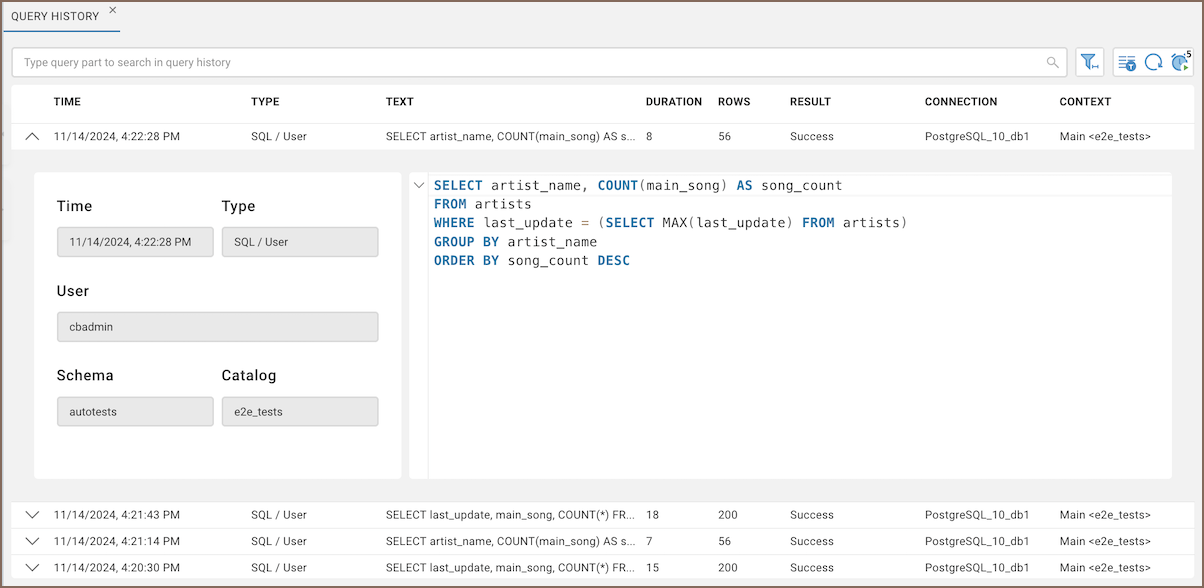The width and height of the screenshot is (1204, 588).
Task: Expand the 4:20:30 PM query row
Action: click(32, 568)
